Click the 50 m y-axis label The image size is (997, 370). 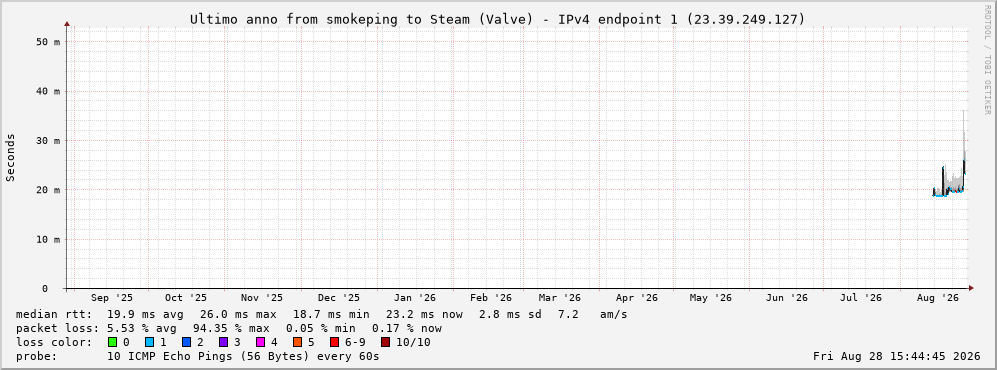(x=48, y=41)
